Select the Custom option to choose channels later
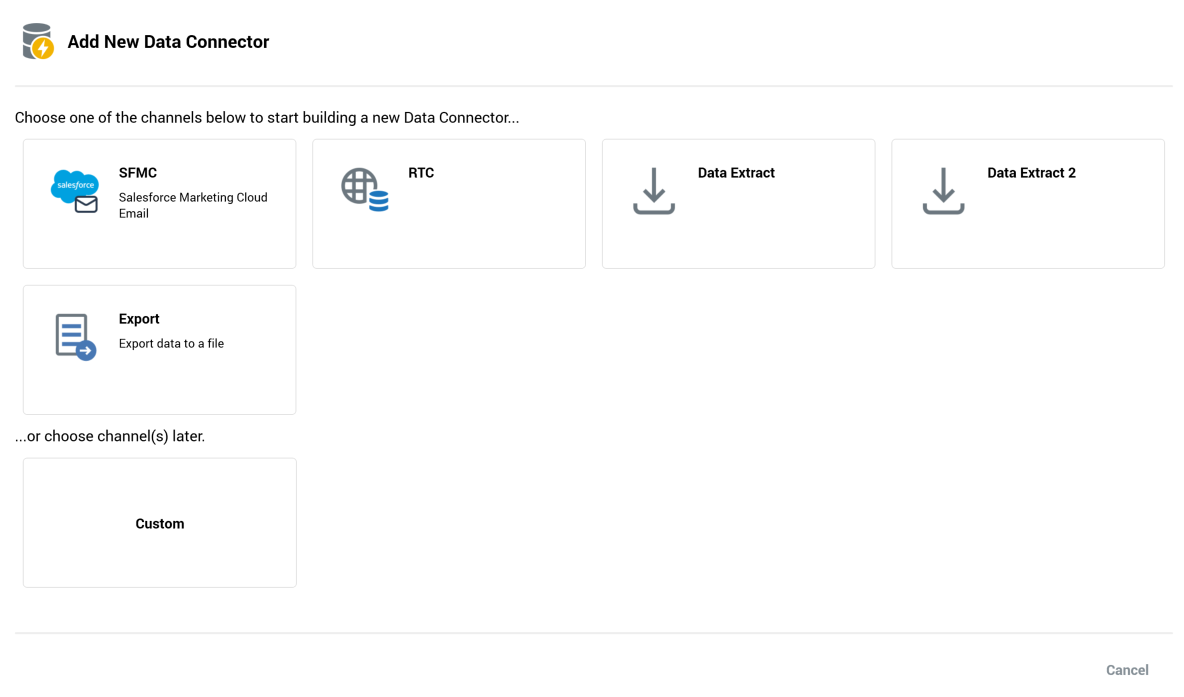The height and width of the screenshot is (697, 1184). pos(160,523)
